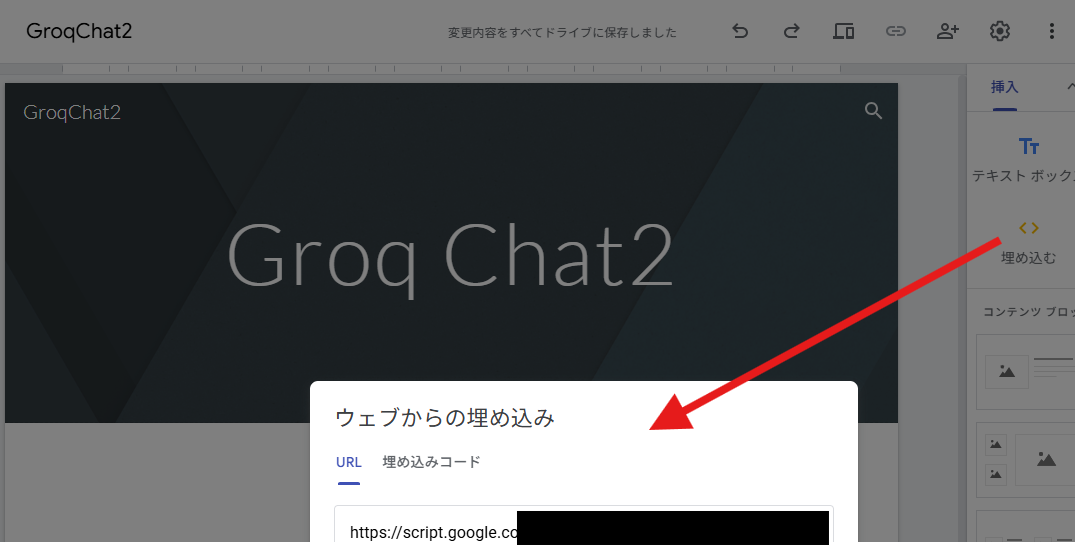The width and height of the screenshot is (1075, 545).
Task: Click the ウェブからの埋め込み dialog title
Action: pos(445,417)
